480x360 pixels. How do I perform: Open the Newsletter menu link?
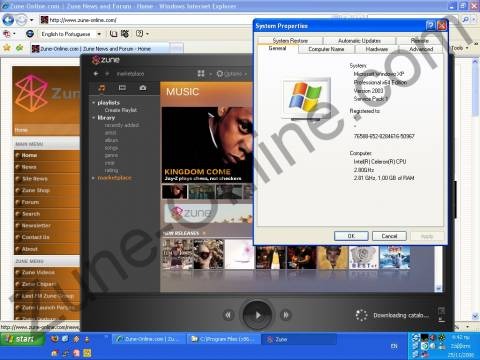[36, 226]
